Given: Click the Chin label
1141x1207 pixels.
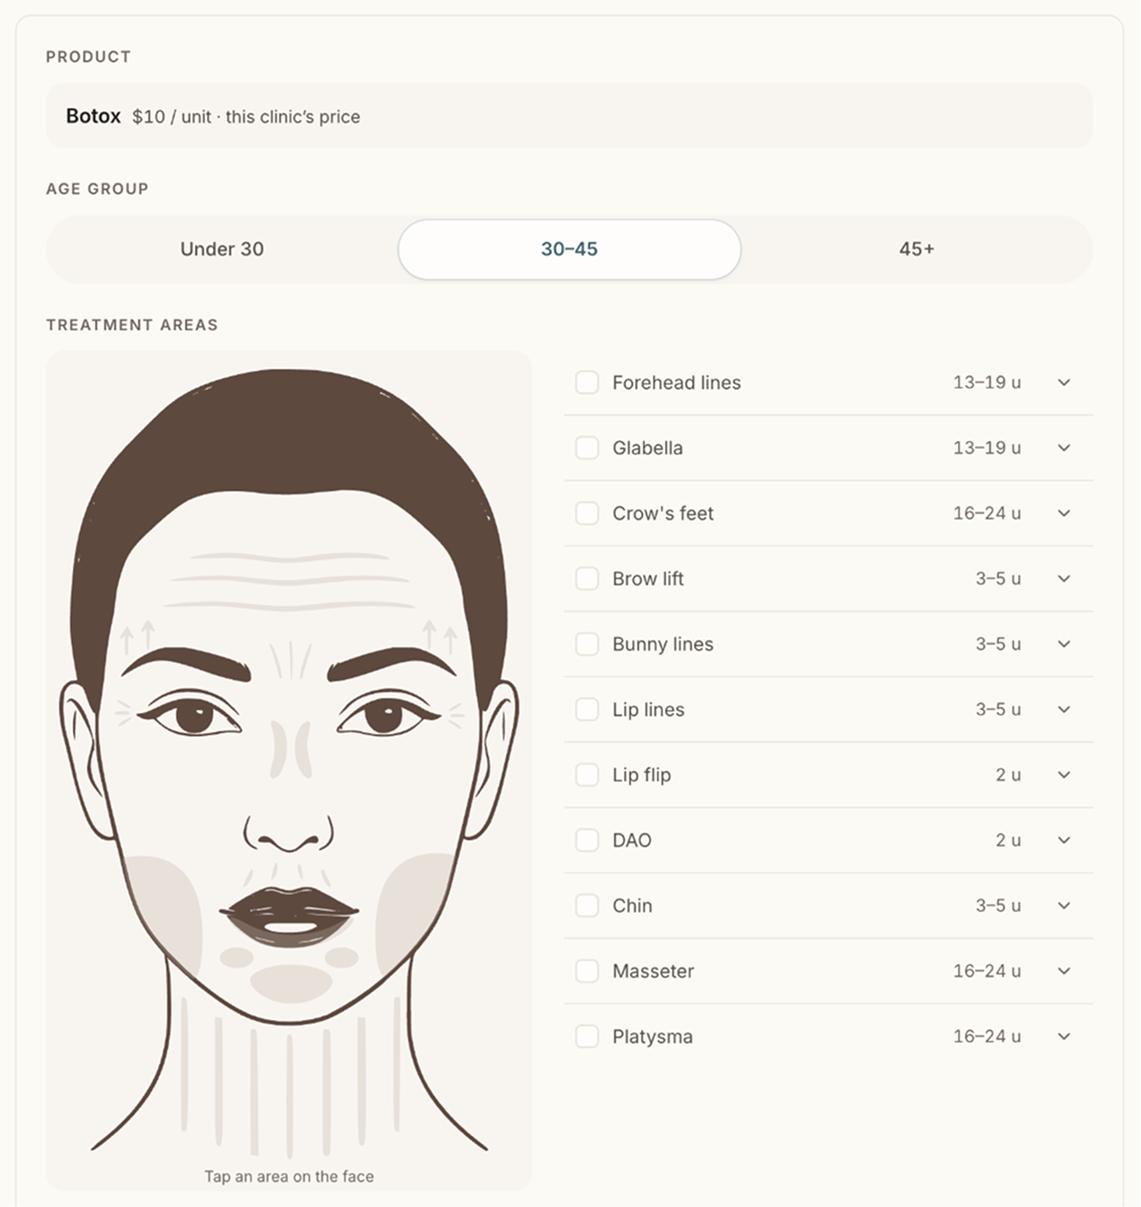Looking at the screenshot, I should click(x=632, y=905).
